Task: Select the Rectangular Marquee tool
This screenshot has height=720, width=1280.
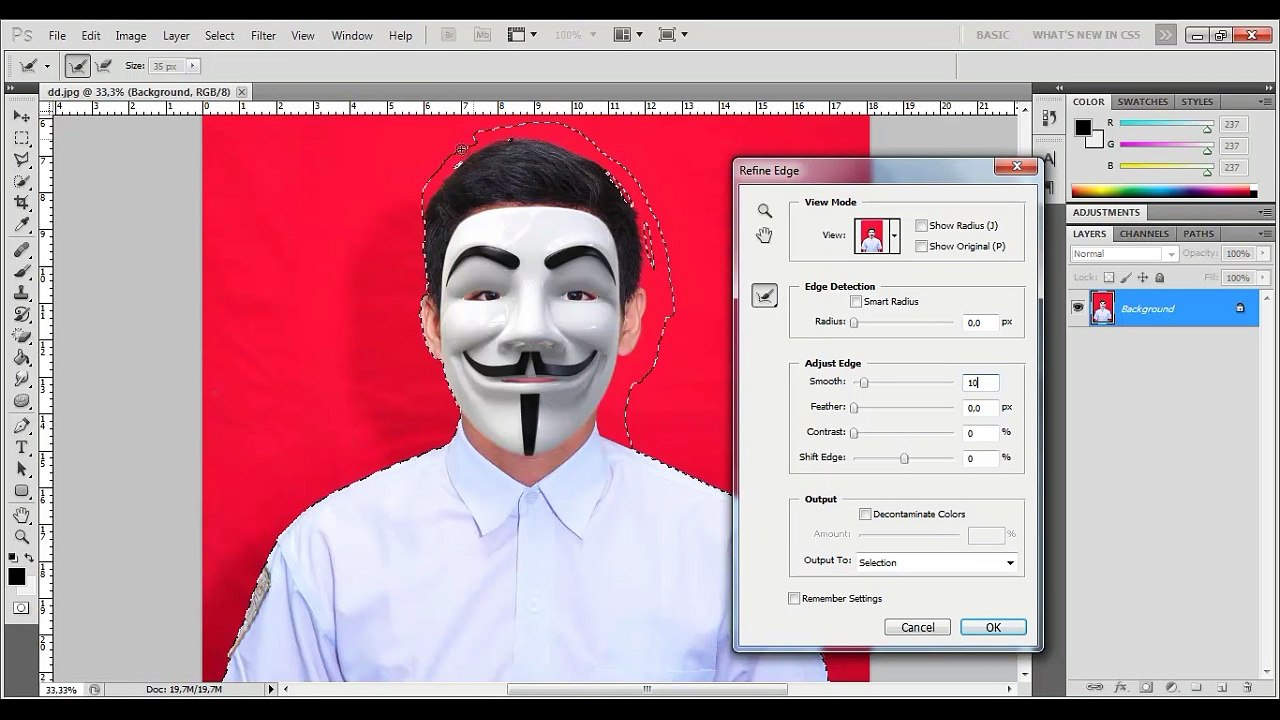Action: coord(21,138)
